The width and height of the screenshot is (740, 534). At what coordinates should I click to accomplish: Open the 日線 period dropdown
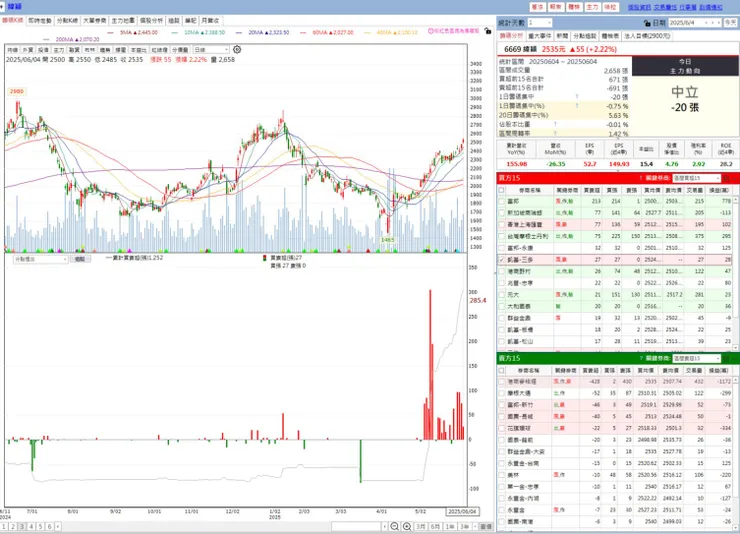click(x=211, y=50)
